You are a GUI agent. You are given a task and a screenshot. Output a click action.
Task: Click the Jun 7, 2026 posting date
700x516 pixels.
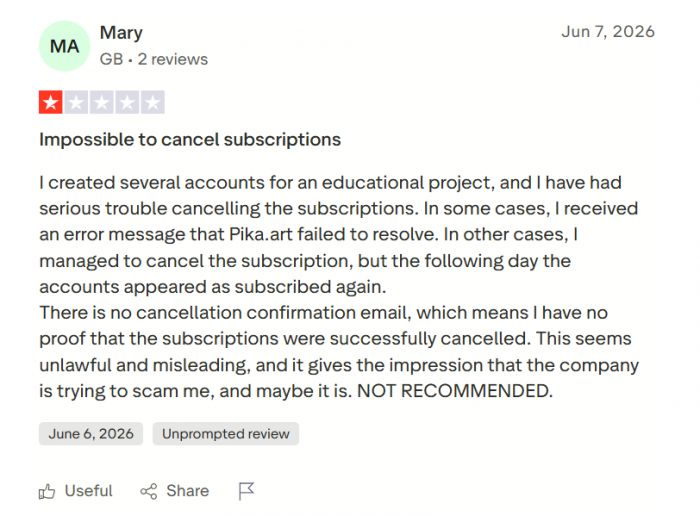click(x=608, y=32)
